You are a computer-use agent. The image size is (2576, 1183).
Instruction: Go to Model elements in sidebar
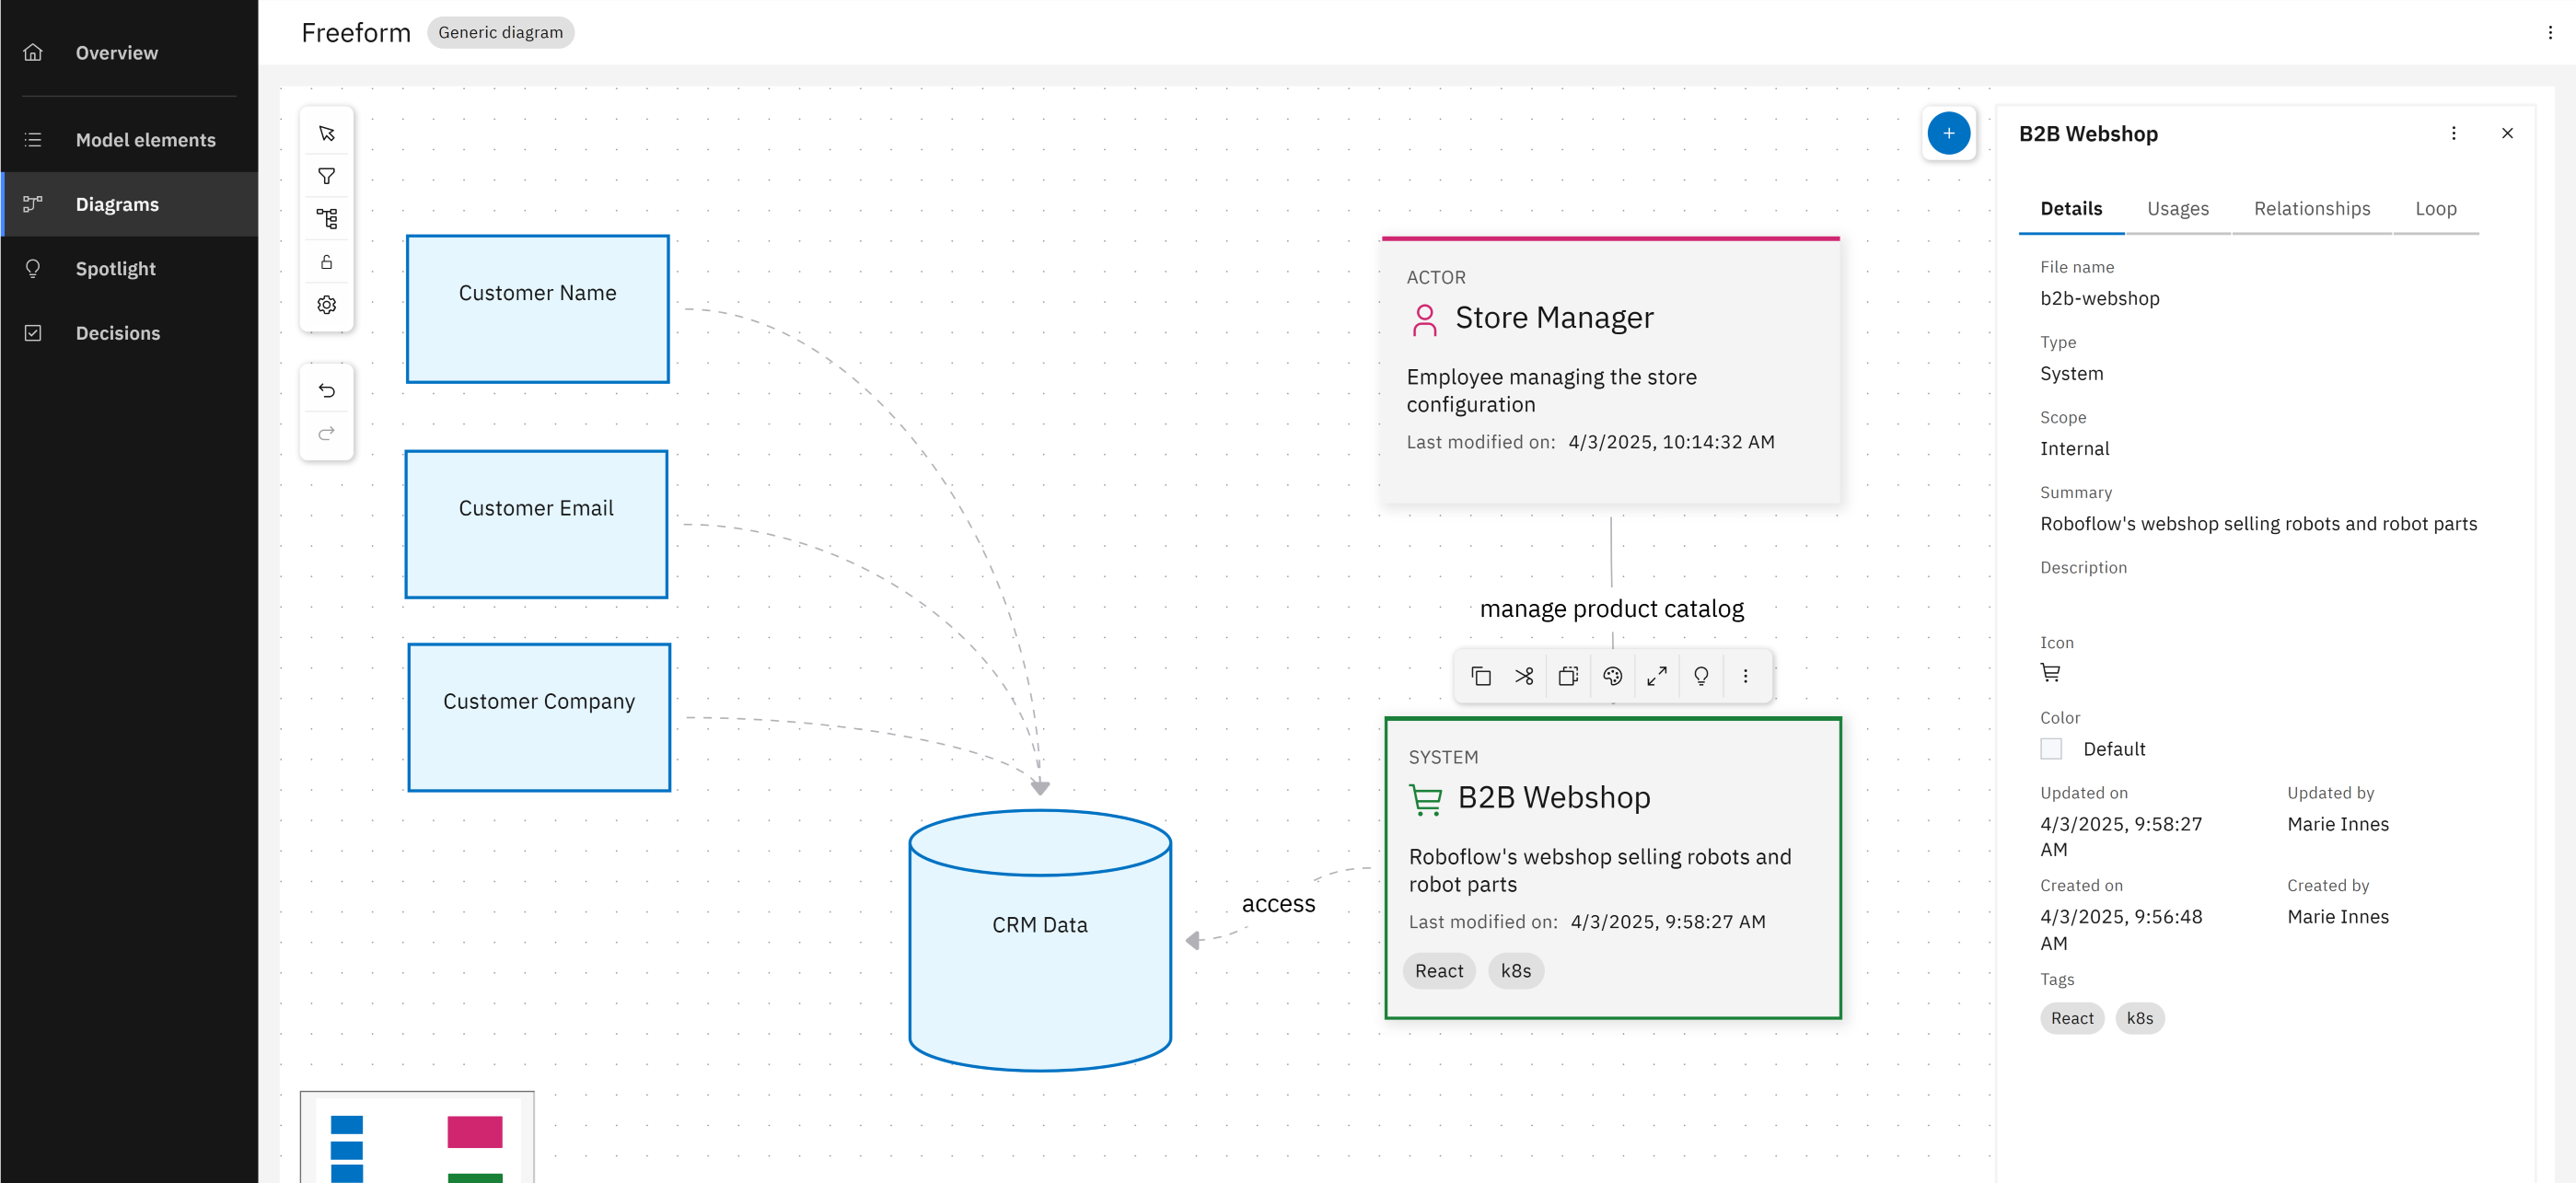click(x=145, y=140)
